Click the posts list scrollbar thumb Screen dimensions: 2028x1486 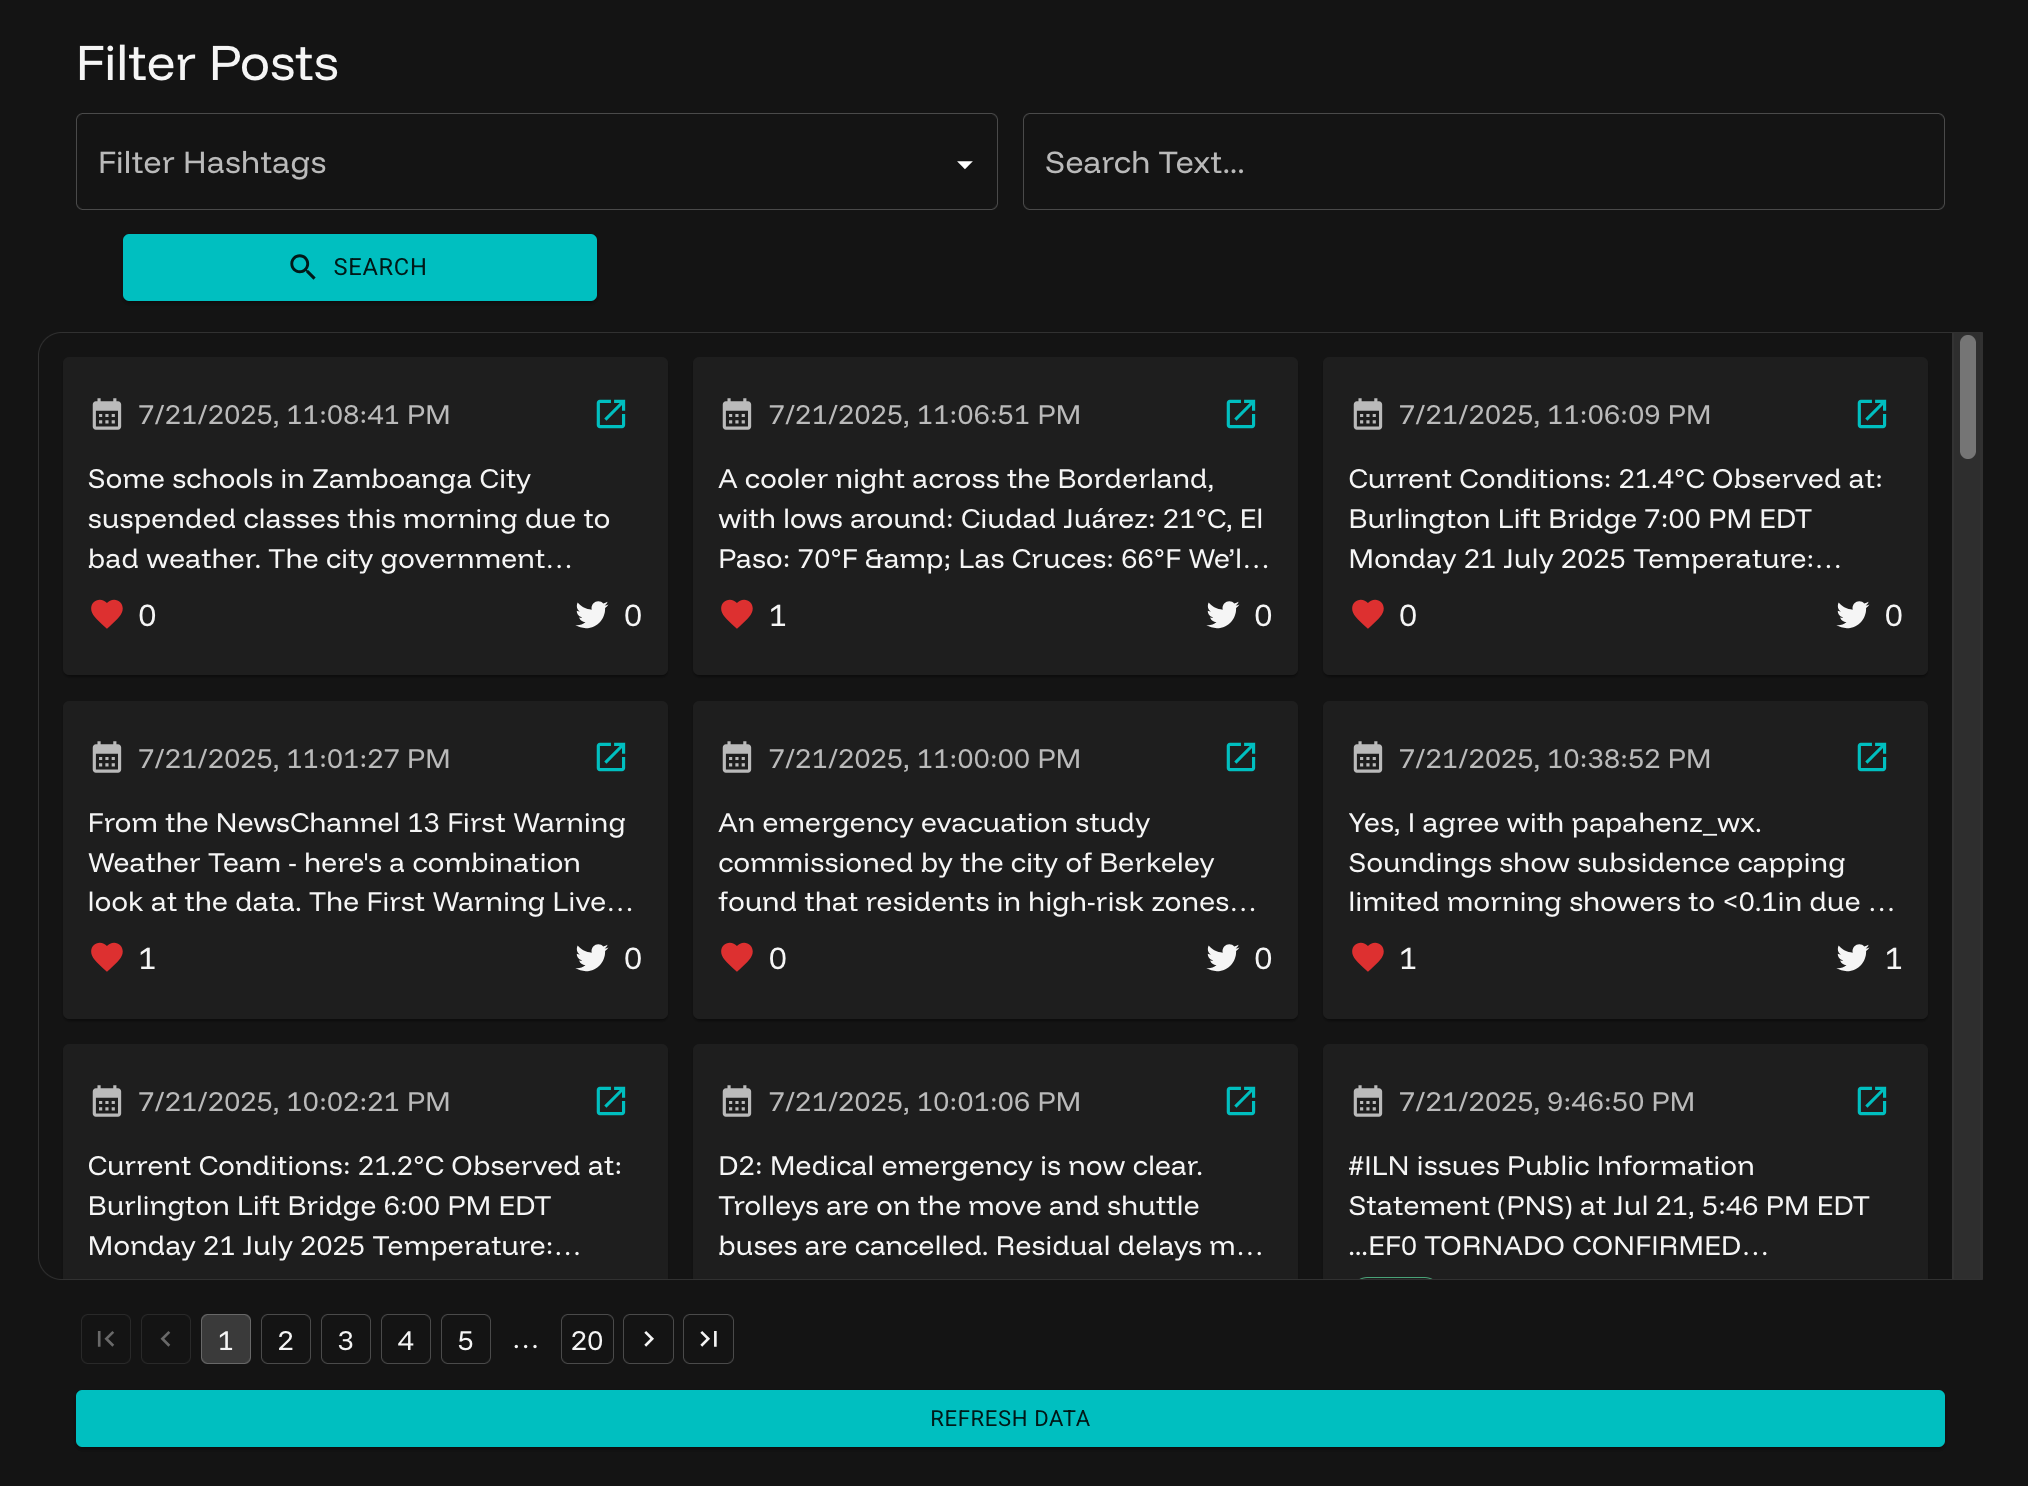click(1967, 398)
